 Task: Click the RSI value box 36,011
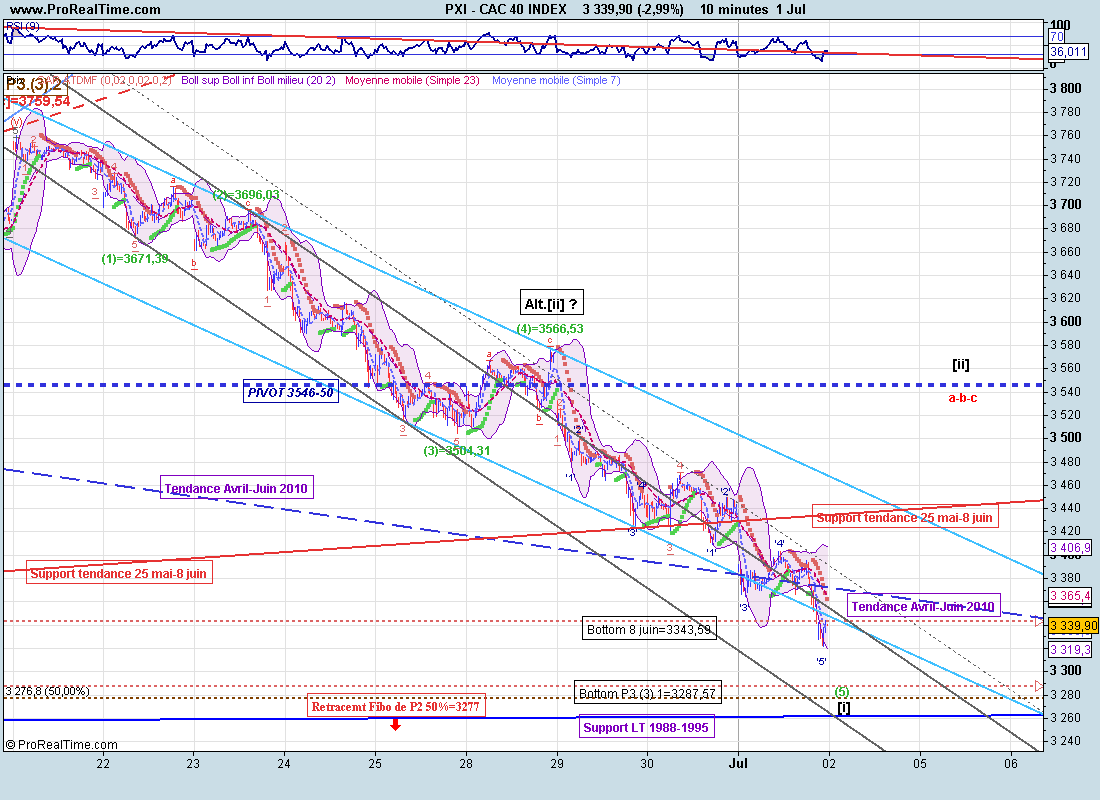click(1068, 52)
